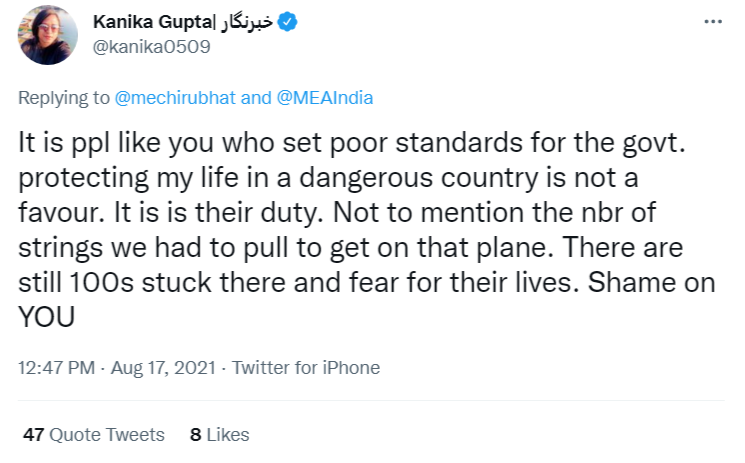Click the number 47 count
Screen dimensions: 745x463
pos(34,435)
